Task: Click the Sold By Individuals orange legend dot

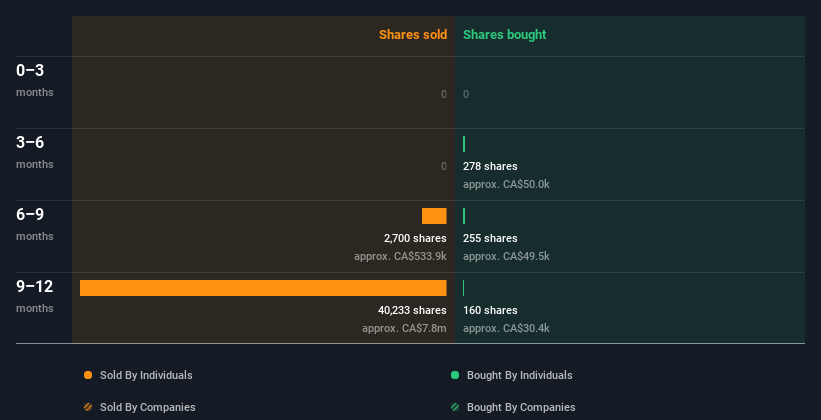Action: coord(88,375)
